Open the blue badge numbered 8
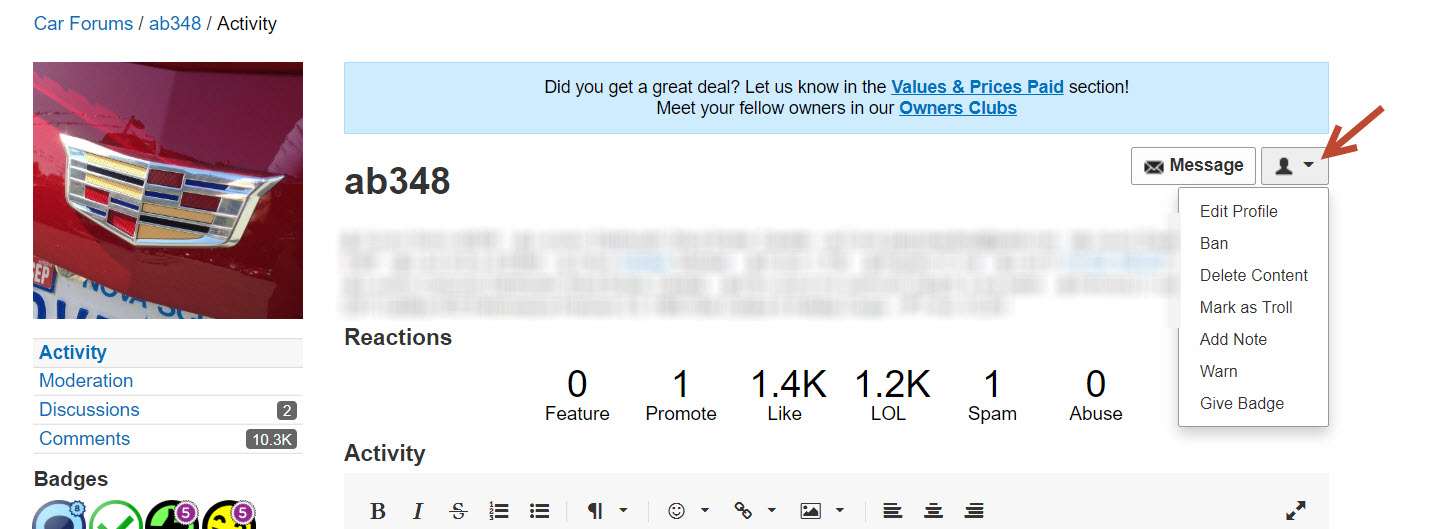 (x=60, y=515)
